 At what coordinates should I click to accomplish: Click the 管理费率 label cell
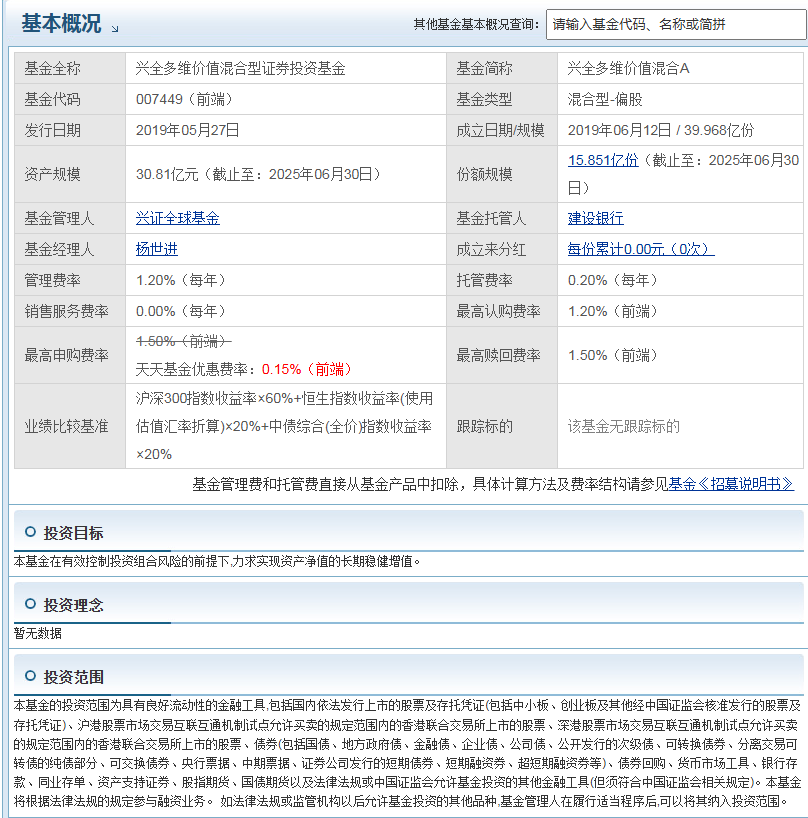coord(70,280)
